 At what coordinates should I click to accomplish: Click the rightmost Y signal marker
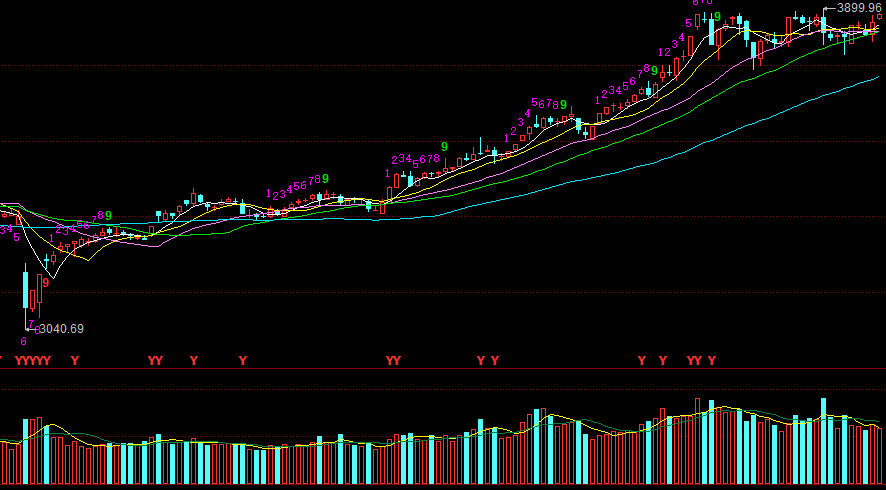click(x=712, y=360)
